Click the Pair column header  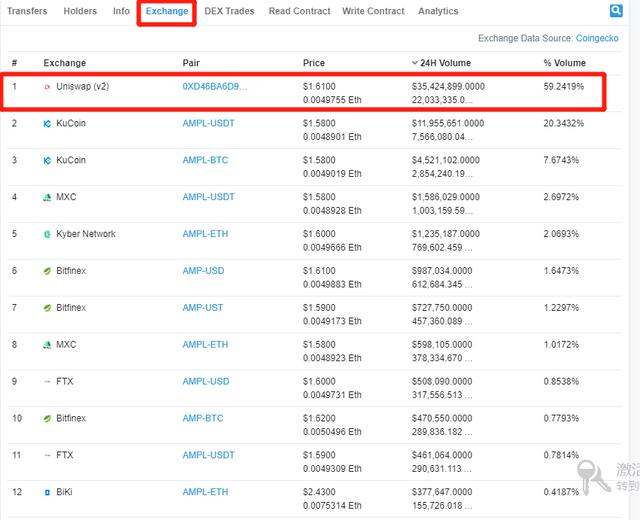(191, 63)
